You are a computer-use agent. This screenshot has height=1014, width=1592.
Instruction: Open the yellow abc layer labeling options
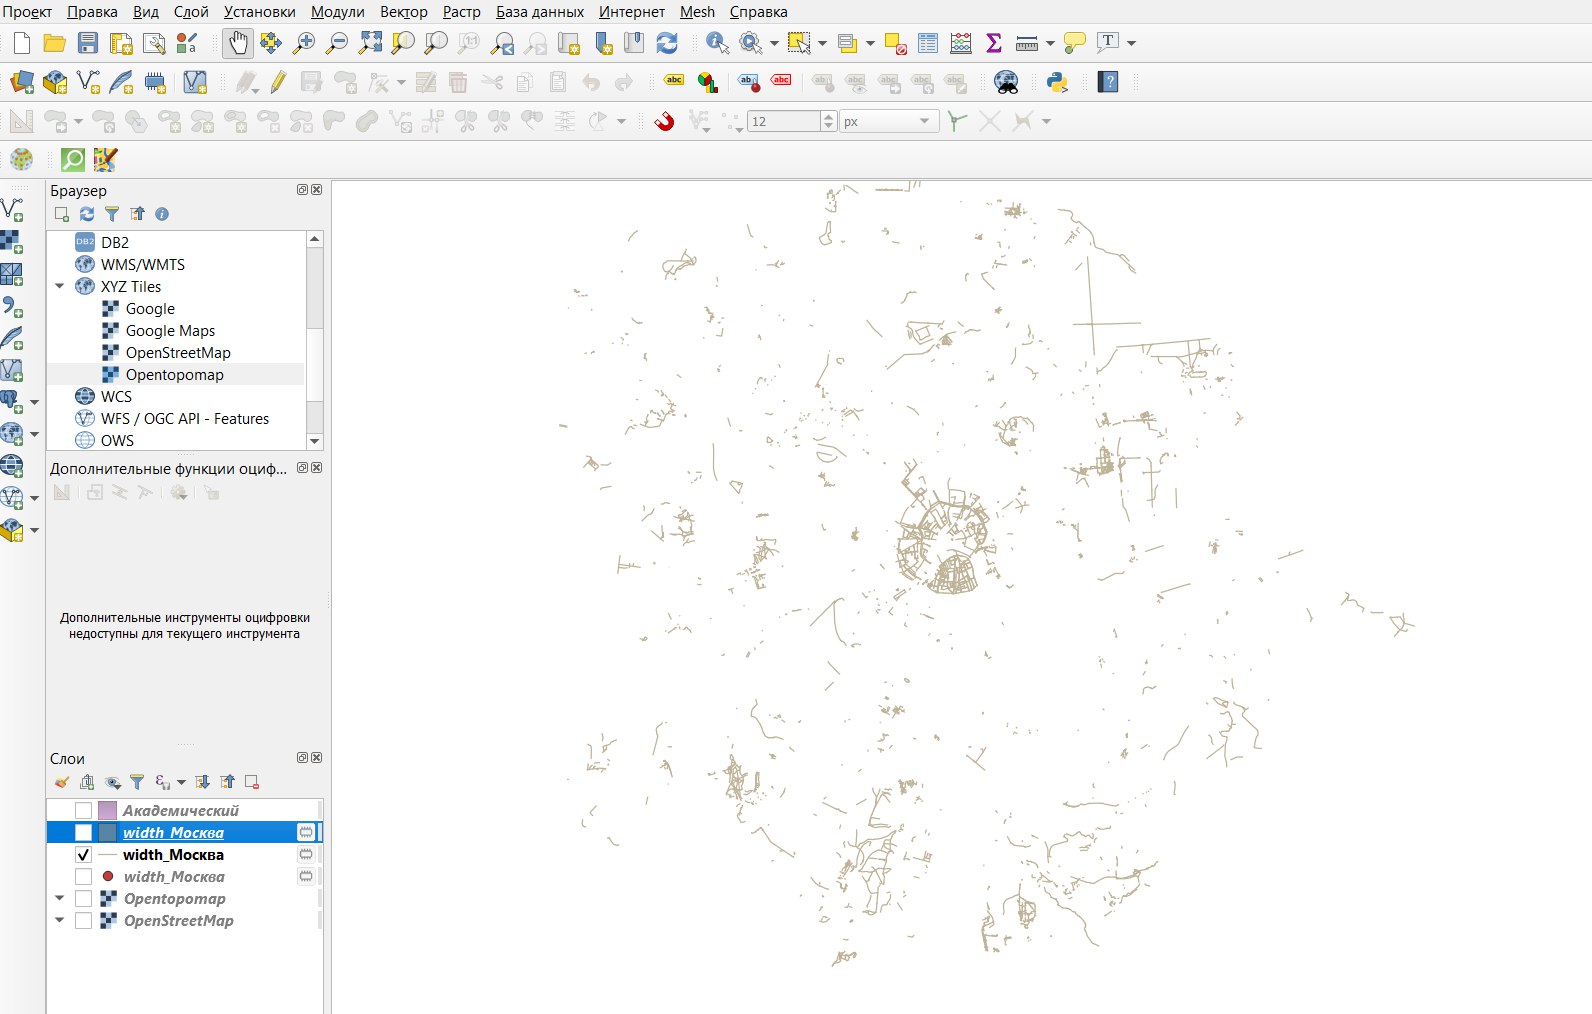pyautogui.click(x=675, y=82)
